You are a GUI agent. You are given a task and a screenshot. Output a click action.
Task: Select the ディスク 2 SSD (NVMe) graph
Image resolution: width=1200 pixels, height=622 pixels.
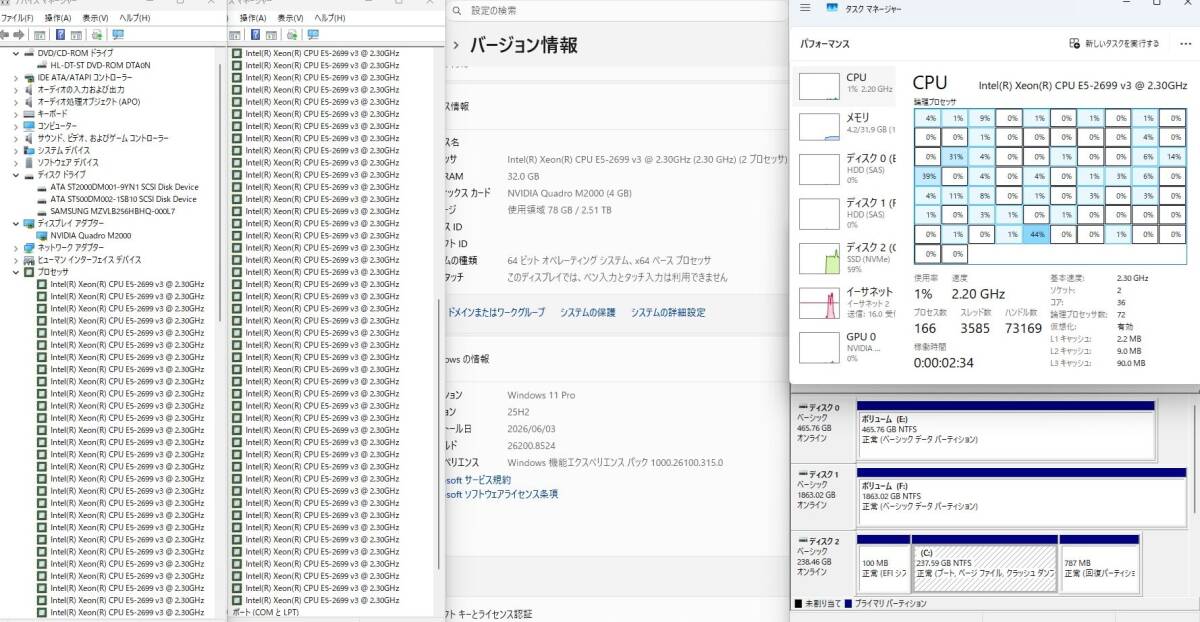pyautogui.click(x=818, y=258)
